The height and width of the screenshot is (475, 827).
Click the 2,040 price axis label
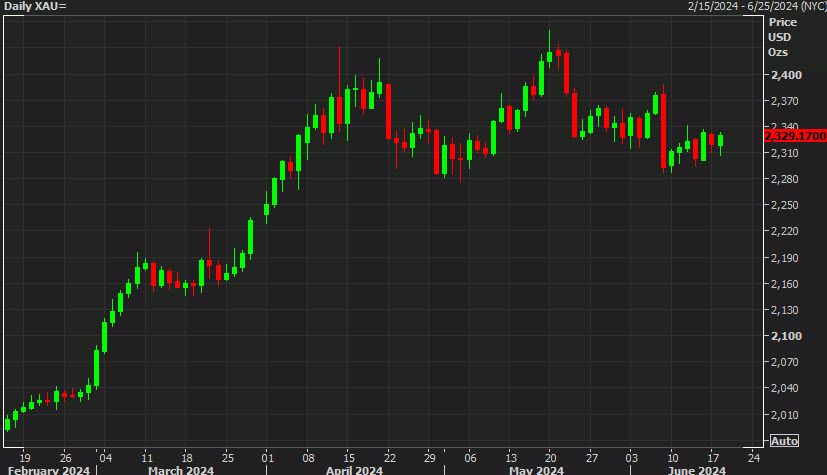click(x=785, y=388)
